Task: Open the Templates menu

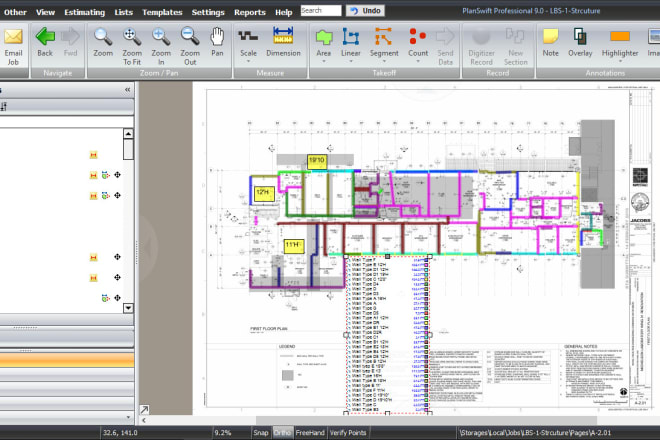Action: [162, 12]
